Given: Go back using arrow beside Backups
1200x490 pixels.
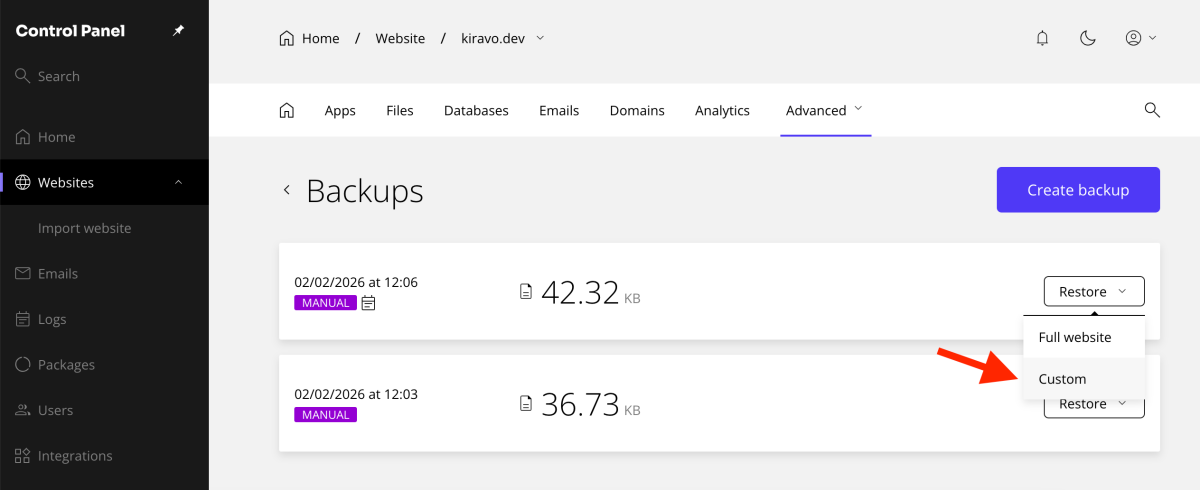Looking at the screenshot, I should pos(287,190).
